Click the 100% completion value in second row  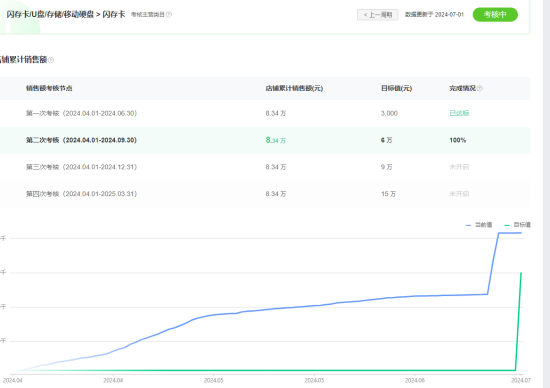pyautogui.click(x=458, y=140)
